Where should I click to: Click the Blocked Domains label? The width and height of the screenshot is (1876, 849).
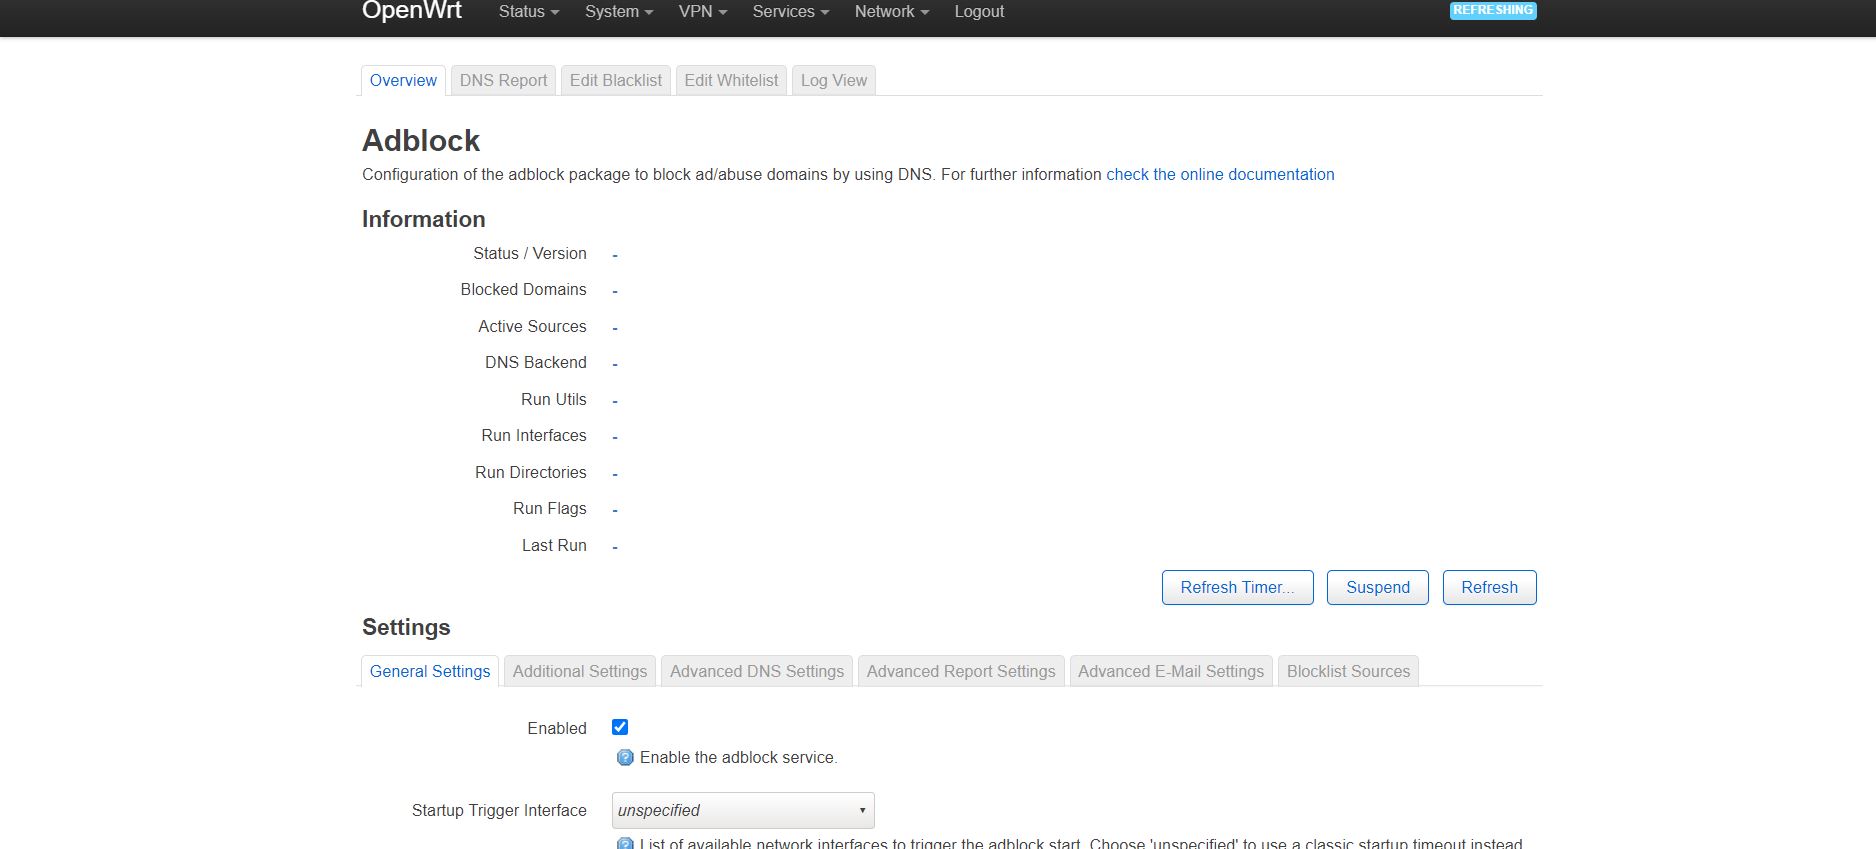tap(523, 289)
